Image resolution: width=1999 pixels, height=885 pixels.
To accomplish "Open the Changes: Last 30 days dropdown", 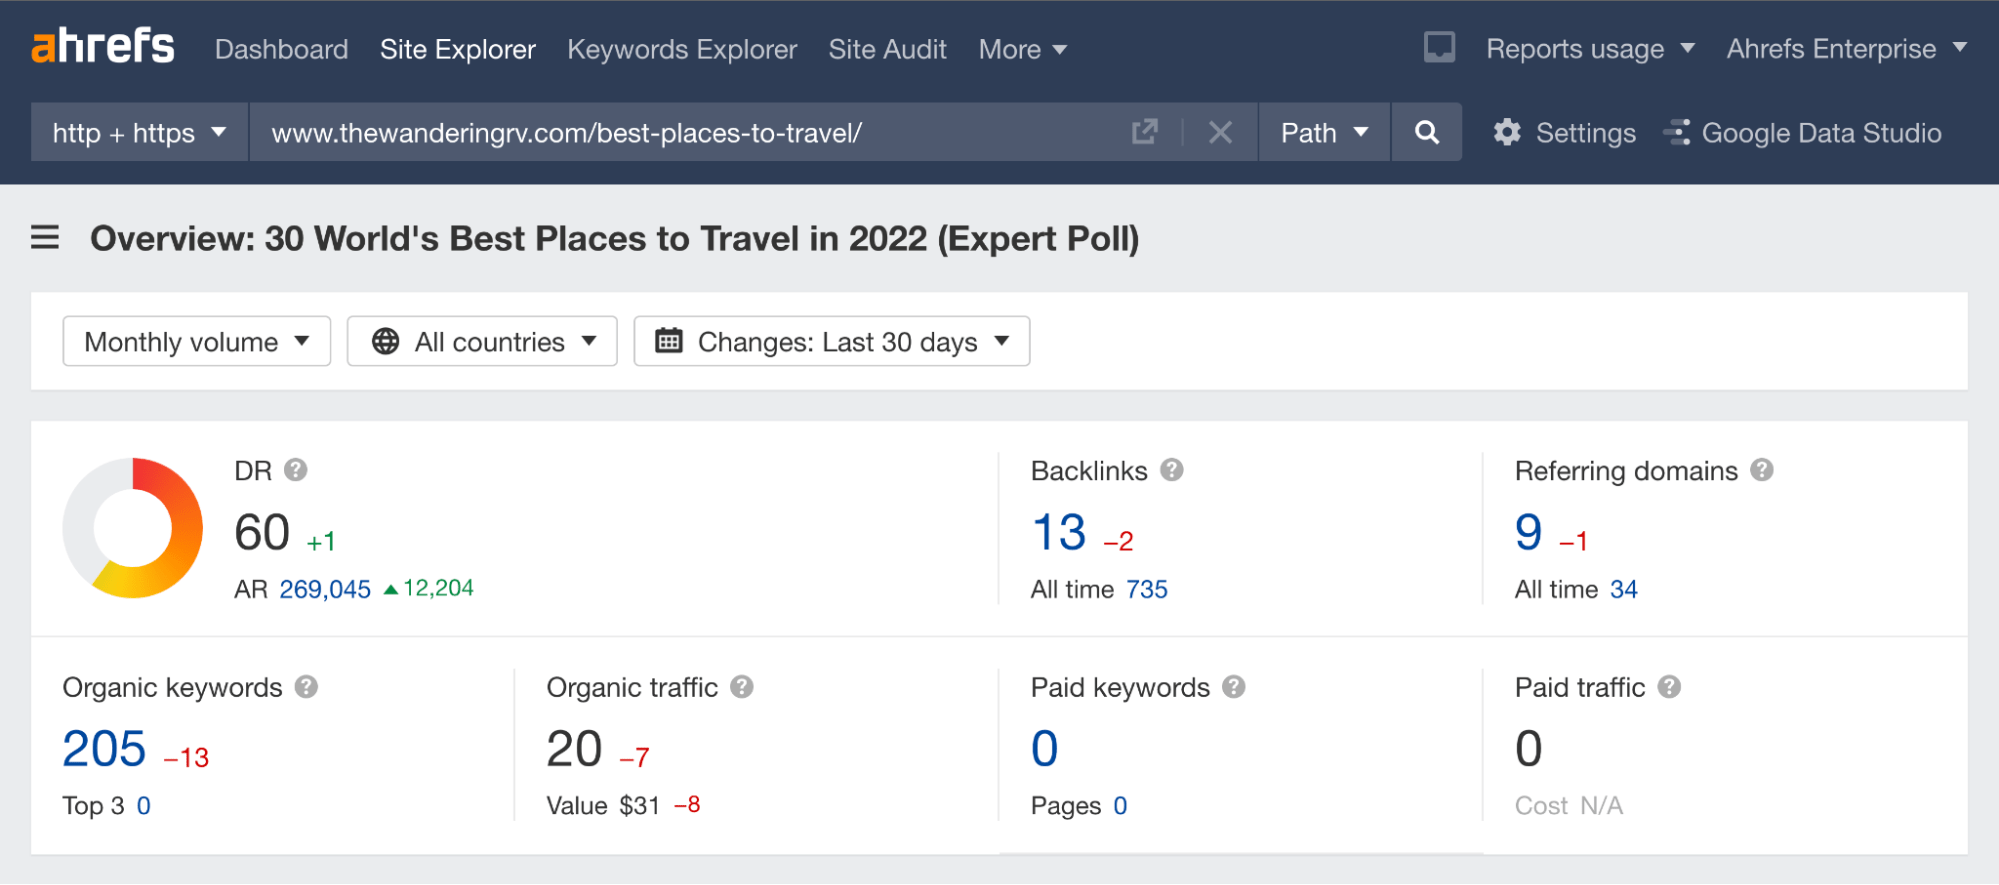I will pyautogui.click(x=832, y=342).
